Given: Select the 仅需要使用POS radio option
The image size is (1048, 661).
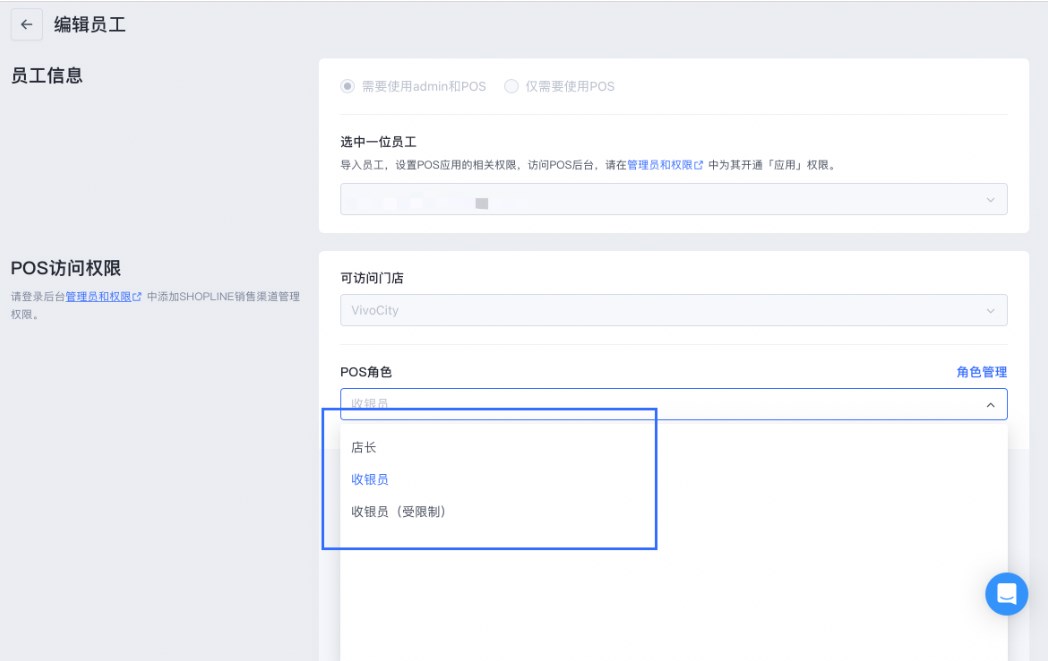Looking at the screenshot, I should point(511,86).
